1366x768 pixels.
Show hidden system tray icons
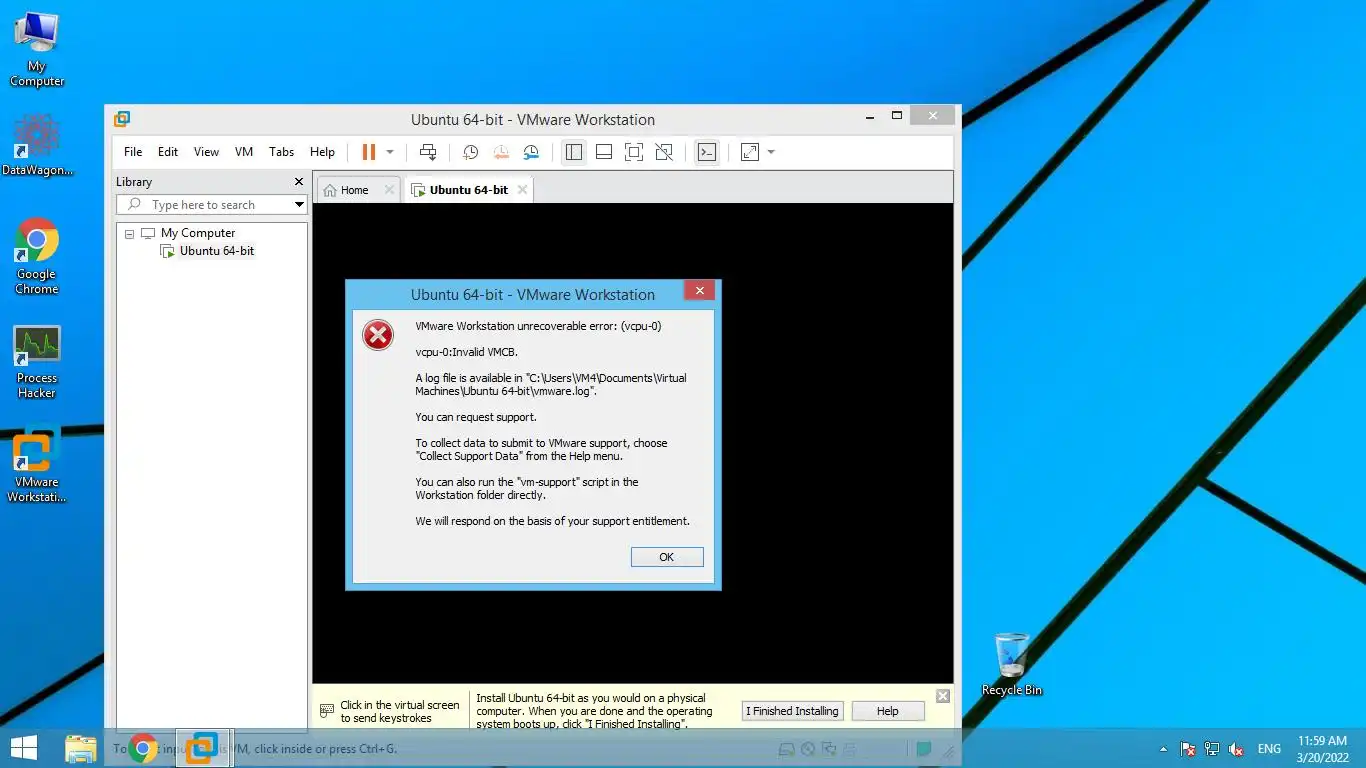click(1163, 749)
